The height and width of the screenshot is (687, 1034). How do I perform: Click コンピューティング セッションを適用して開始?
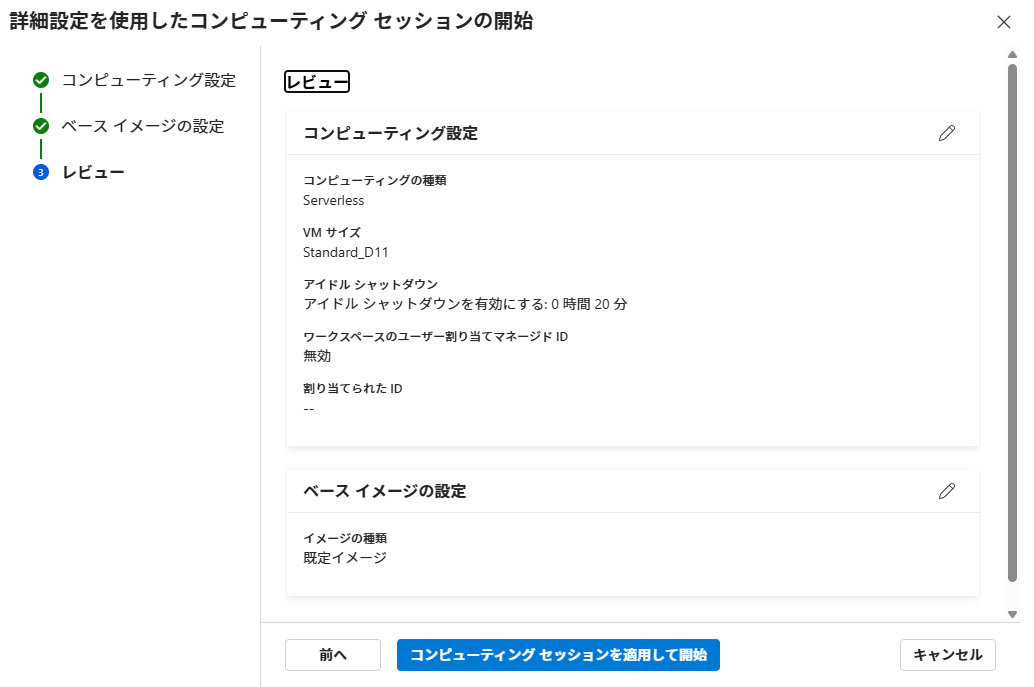(x=558, y=655)
